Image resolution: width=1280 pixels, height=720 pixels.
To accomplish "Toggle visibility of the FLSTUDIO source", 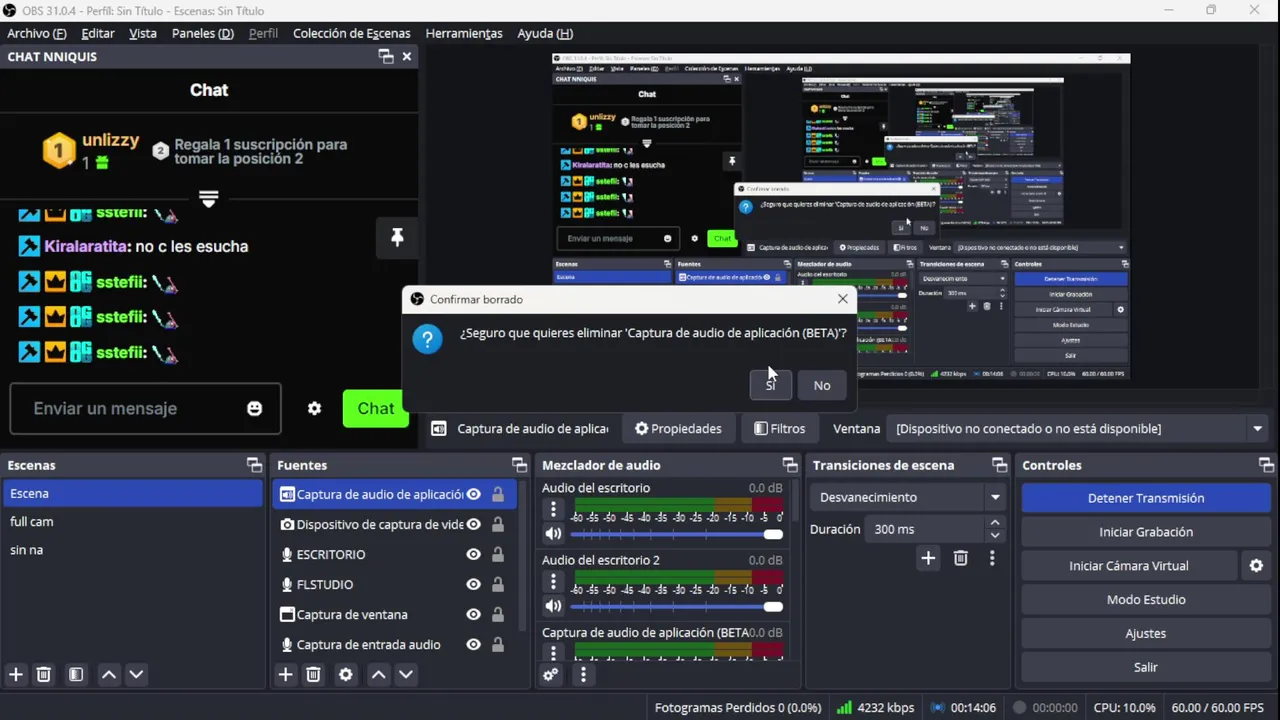I will (473, 584).
